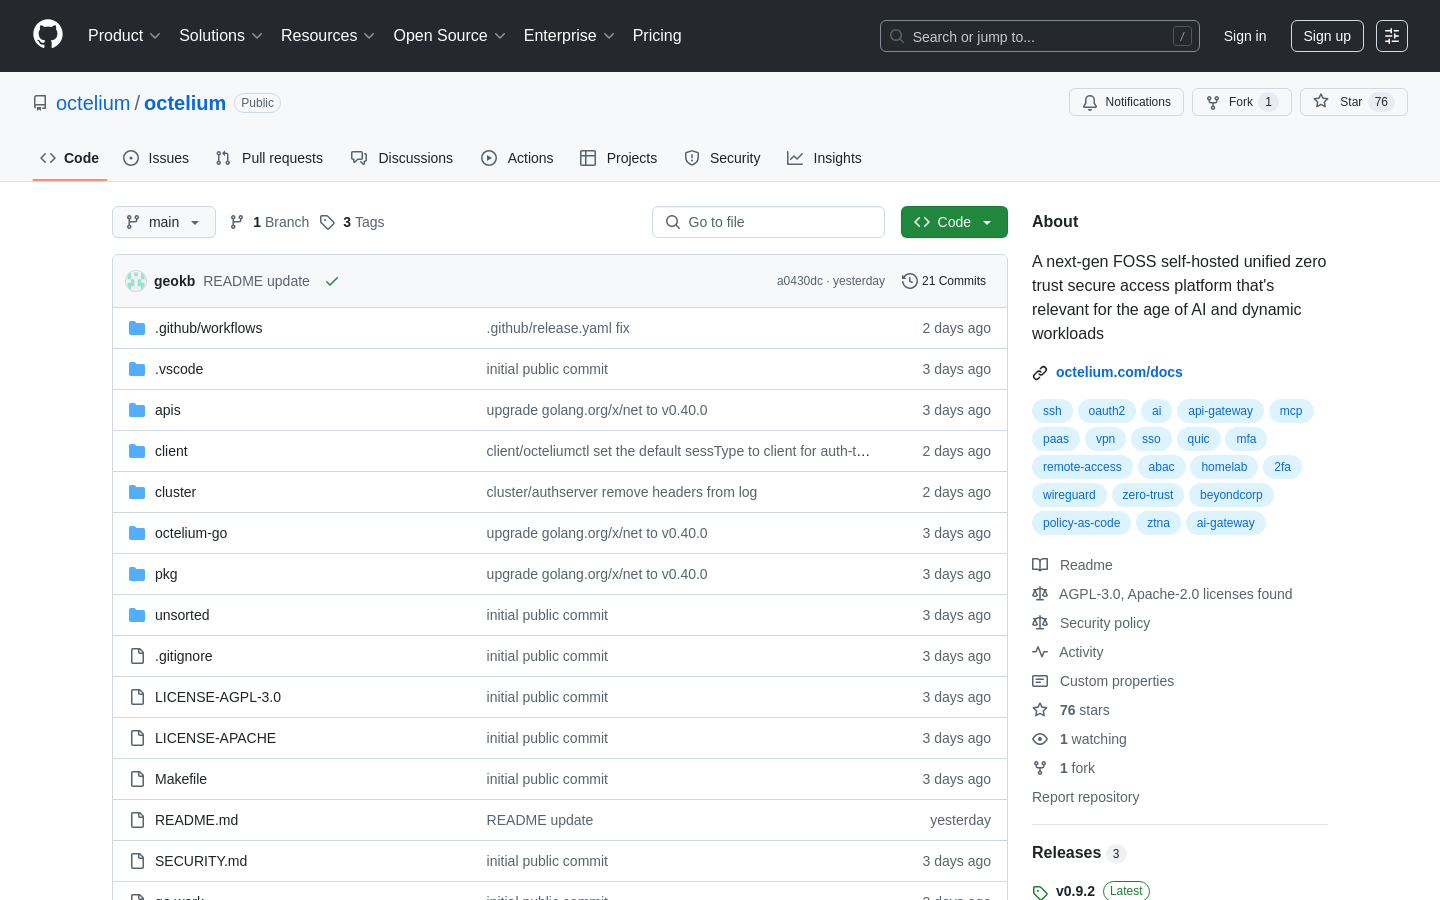Click the Notifications bell button
Screen dimensions: 1440x900
(x=1126, y=102)
